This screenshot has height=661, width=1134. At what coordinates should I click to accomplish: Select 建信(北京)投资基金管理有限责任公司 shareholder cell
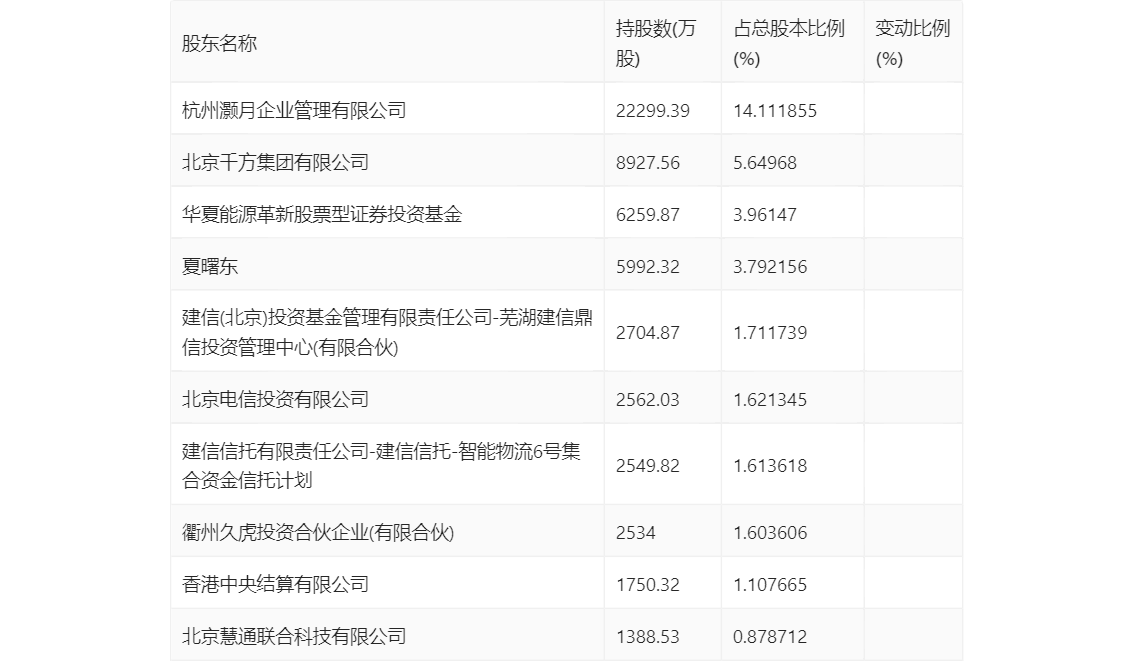pyautogui.click(x=387, y=333)
